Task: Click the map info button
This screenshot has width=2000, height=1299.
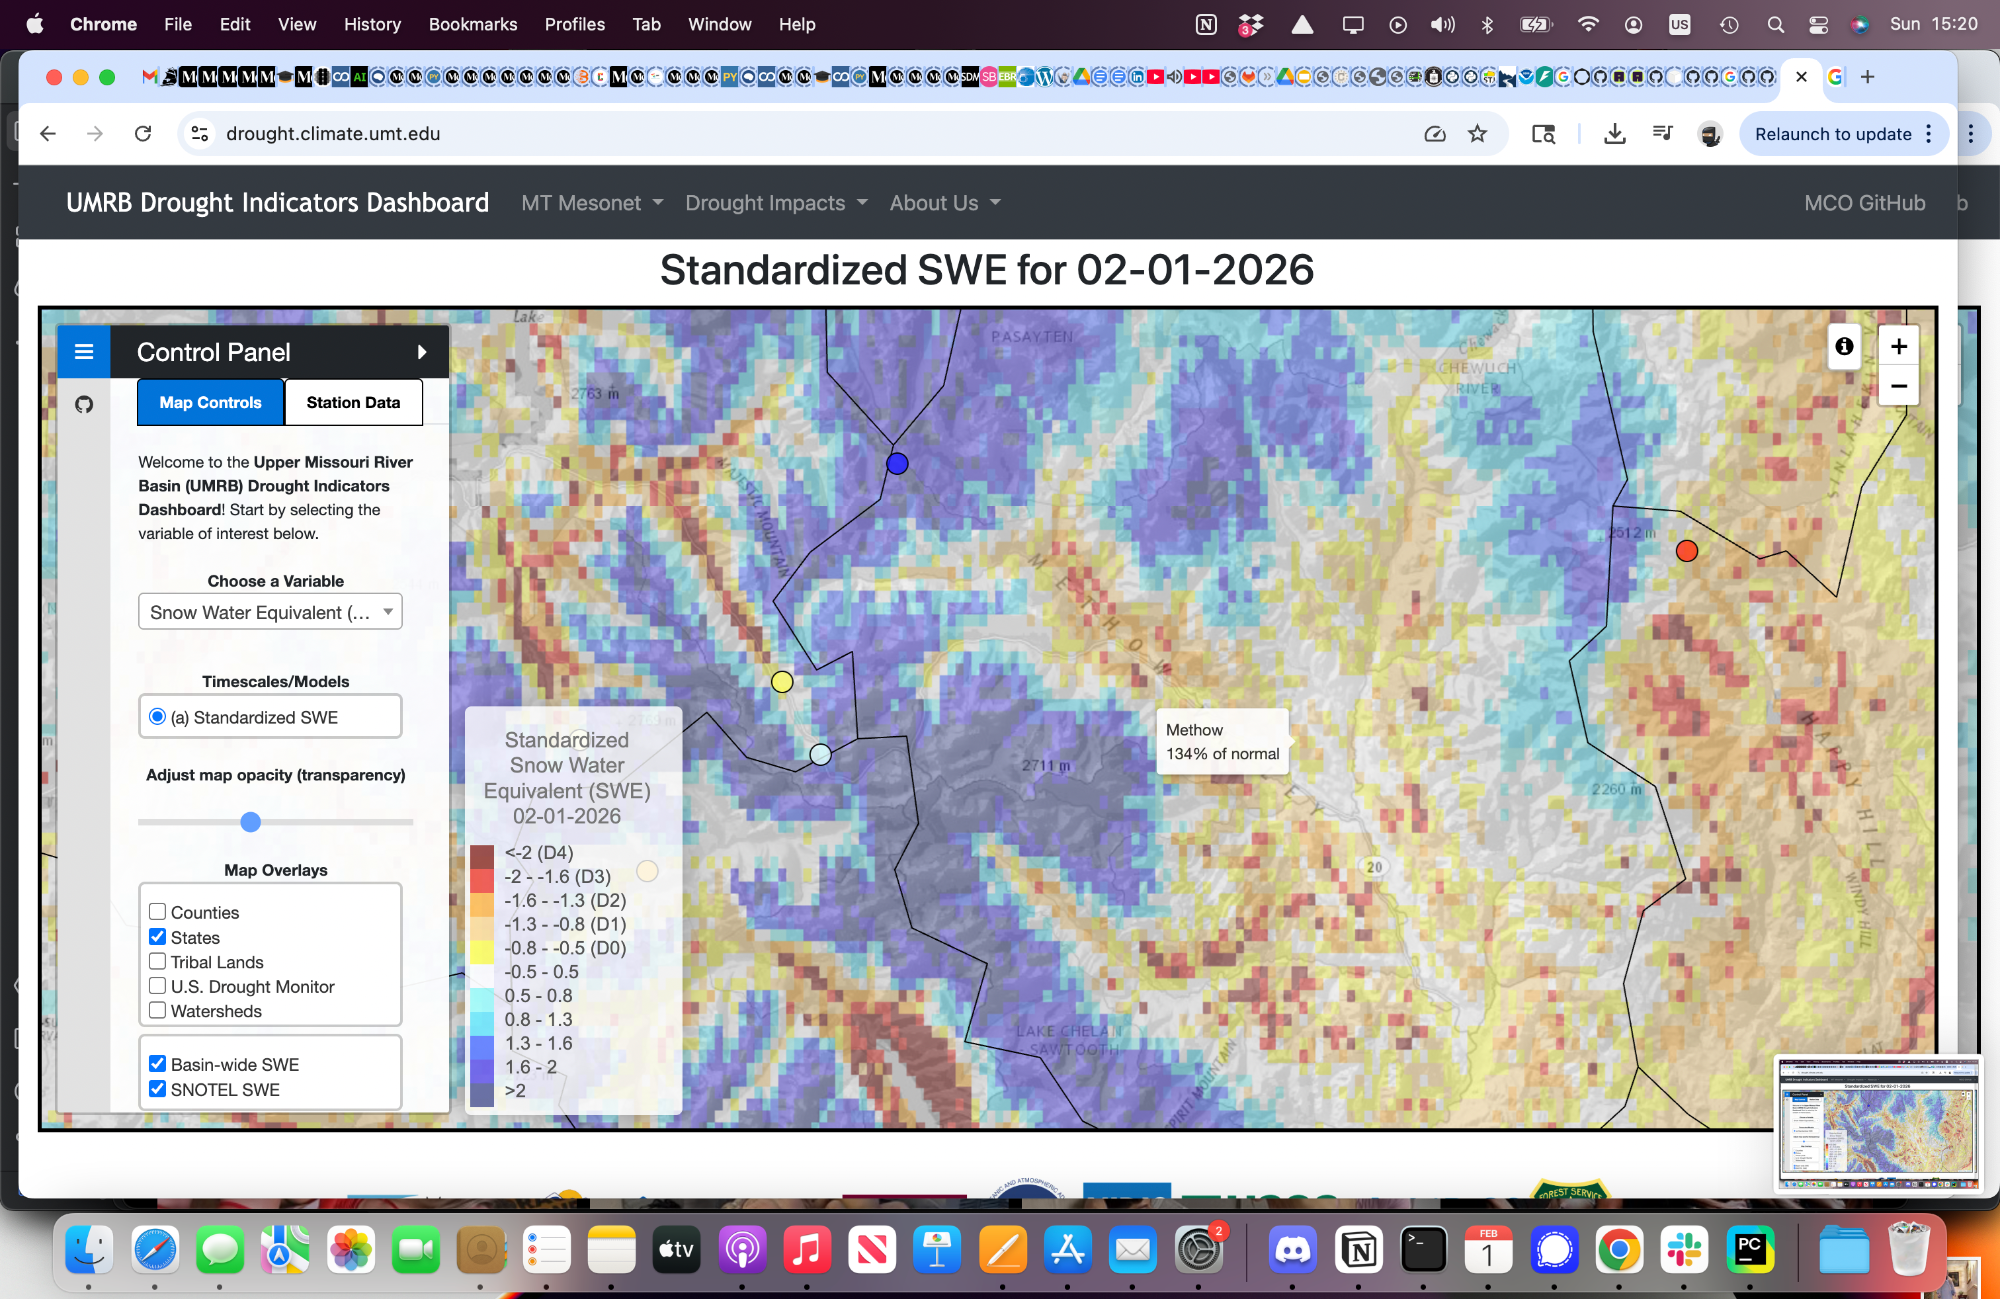Action: pos(1844,346)
